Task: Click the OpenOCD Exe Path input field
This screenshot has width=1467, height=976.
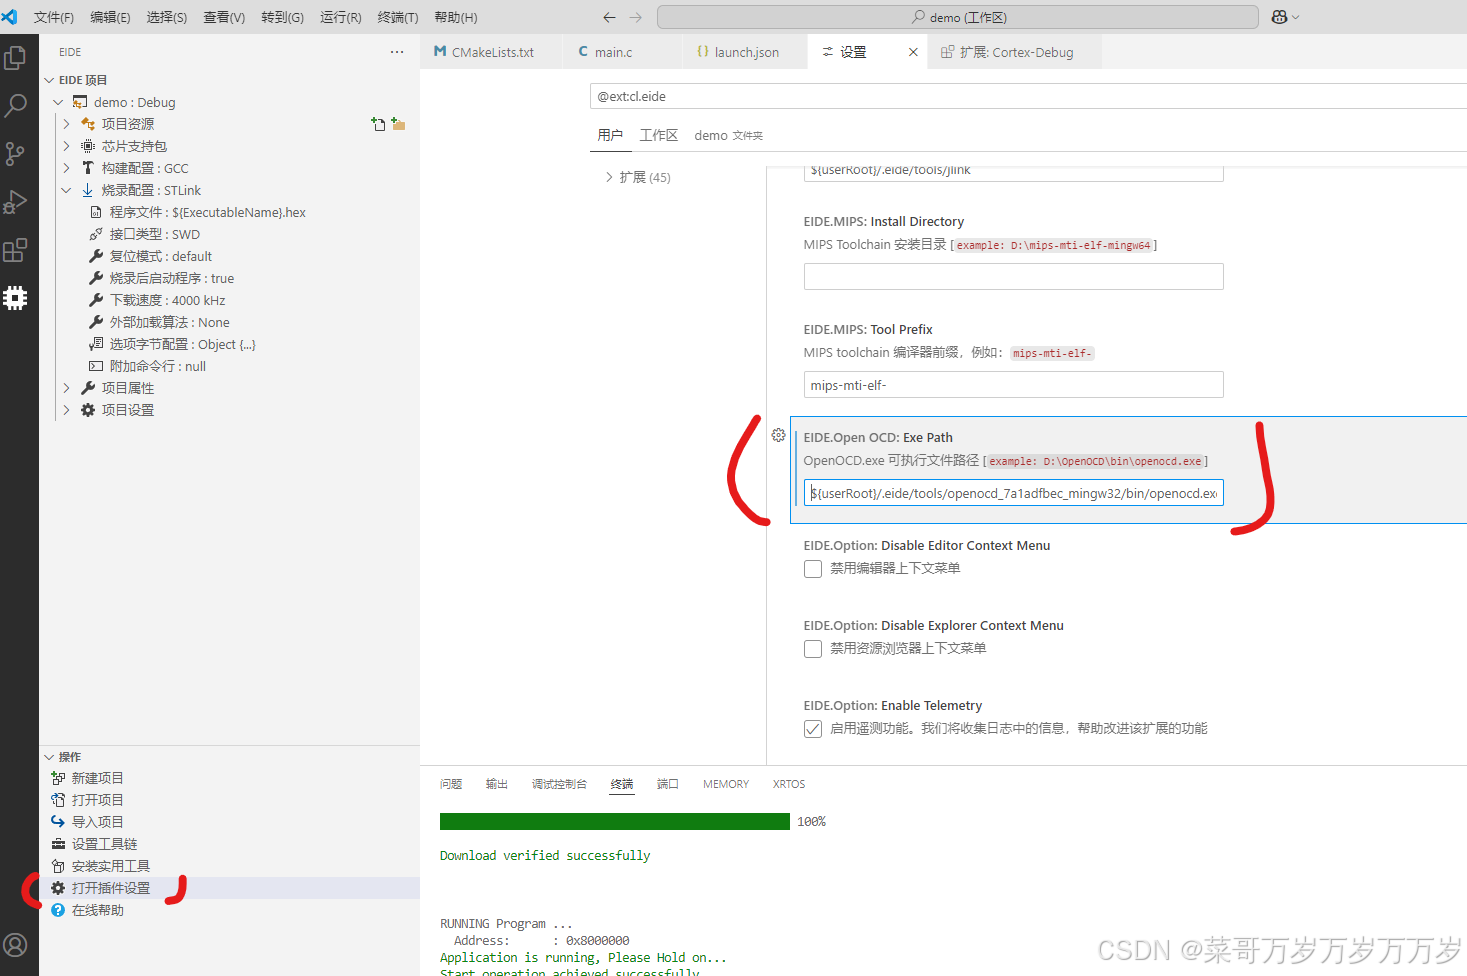Action: [1013, 493]
